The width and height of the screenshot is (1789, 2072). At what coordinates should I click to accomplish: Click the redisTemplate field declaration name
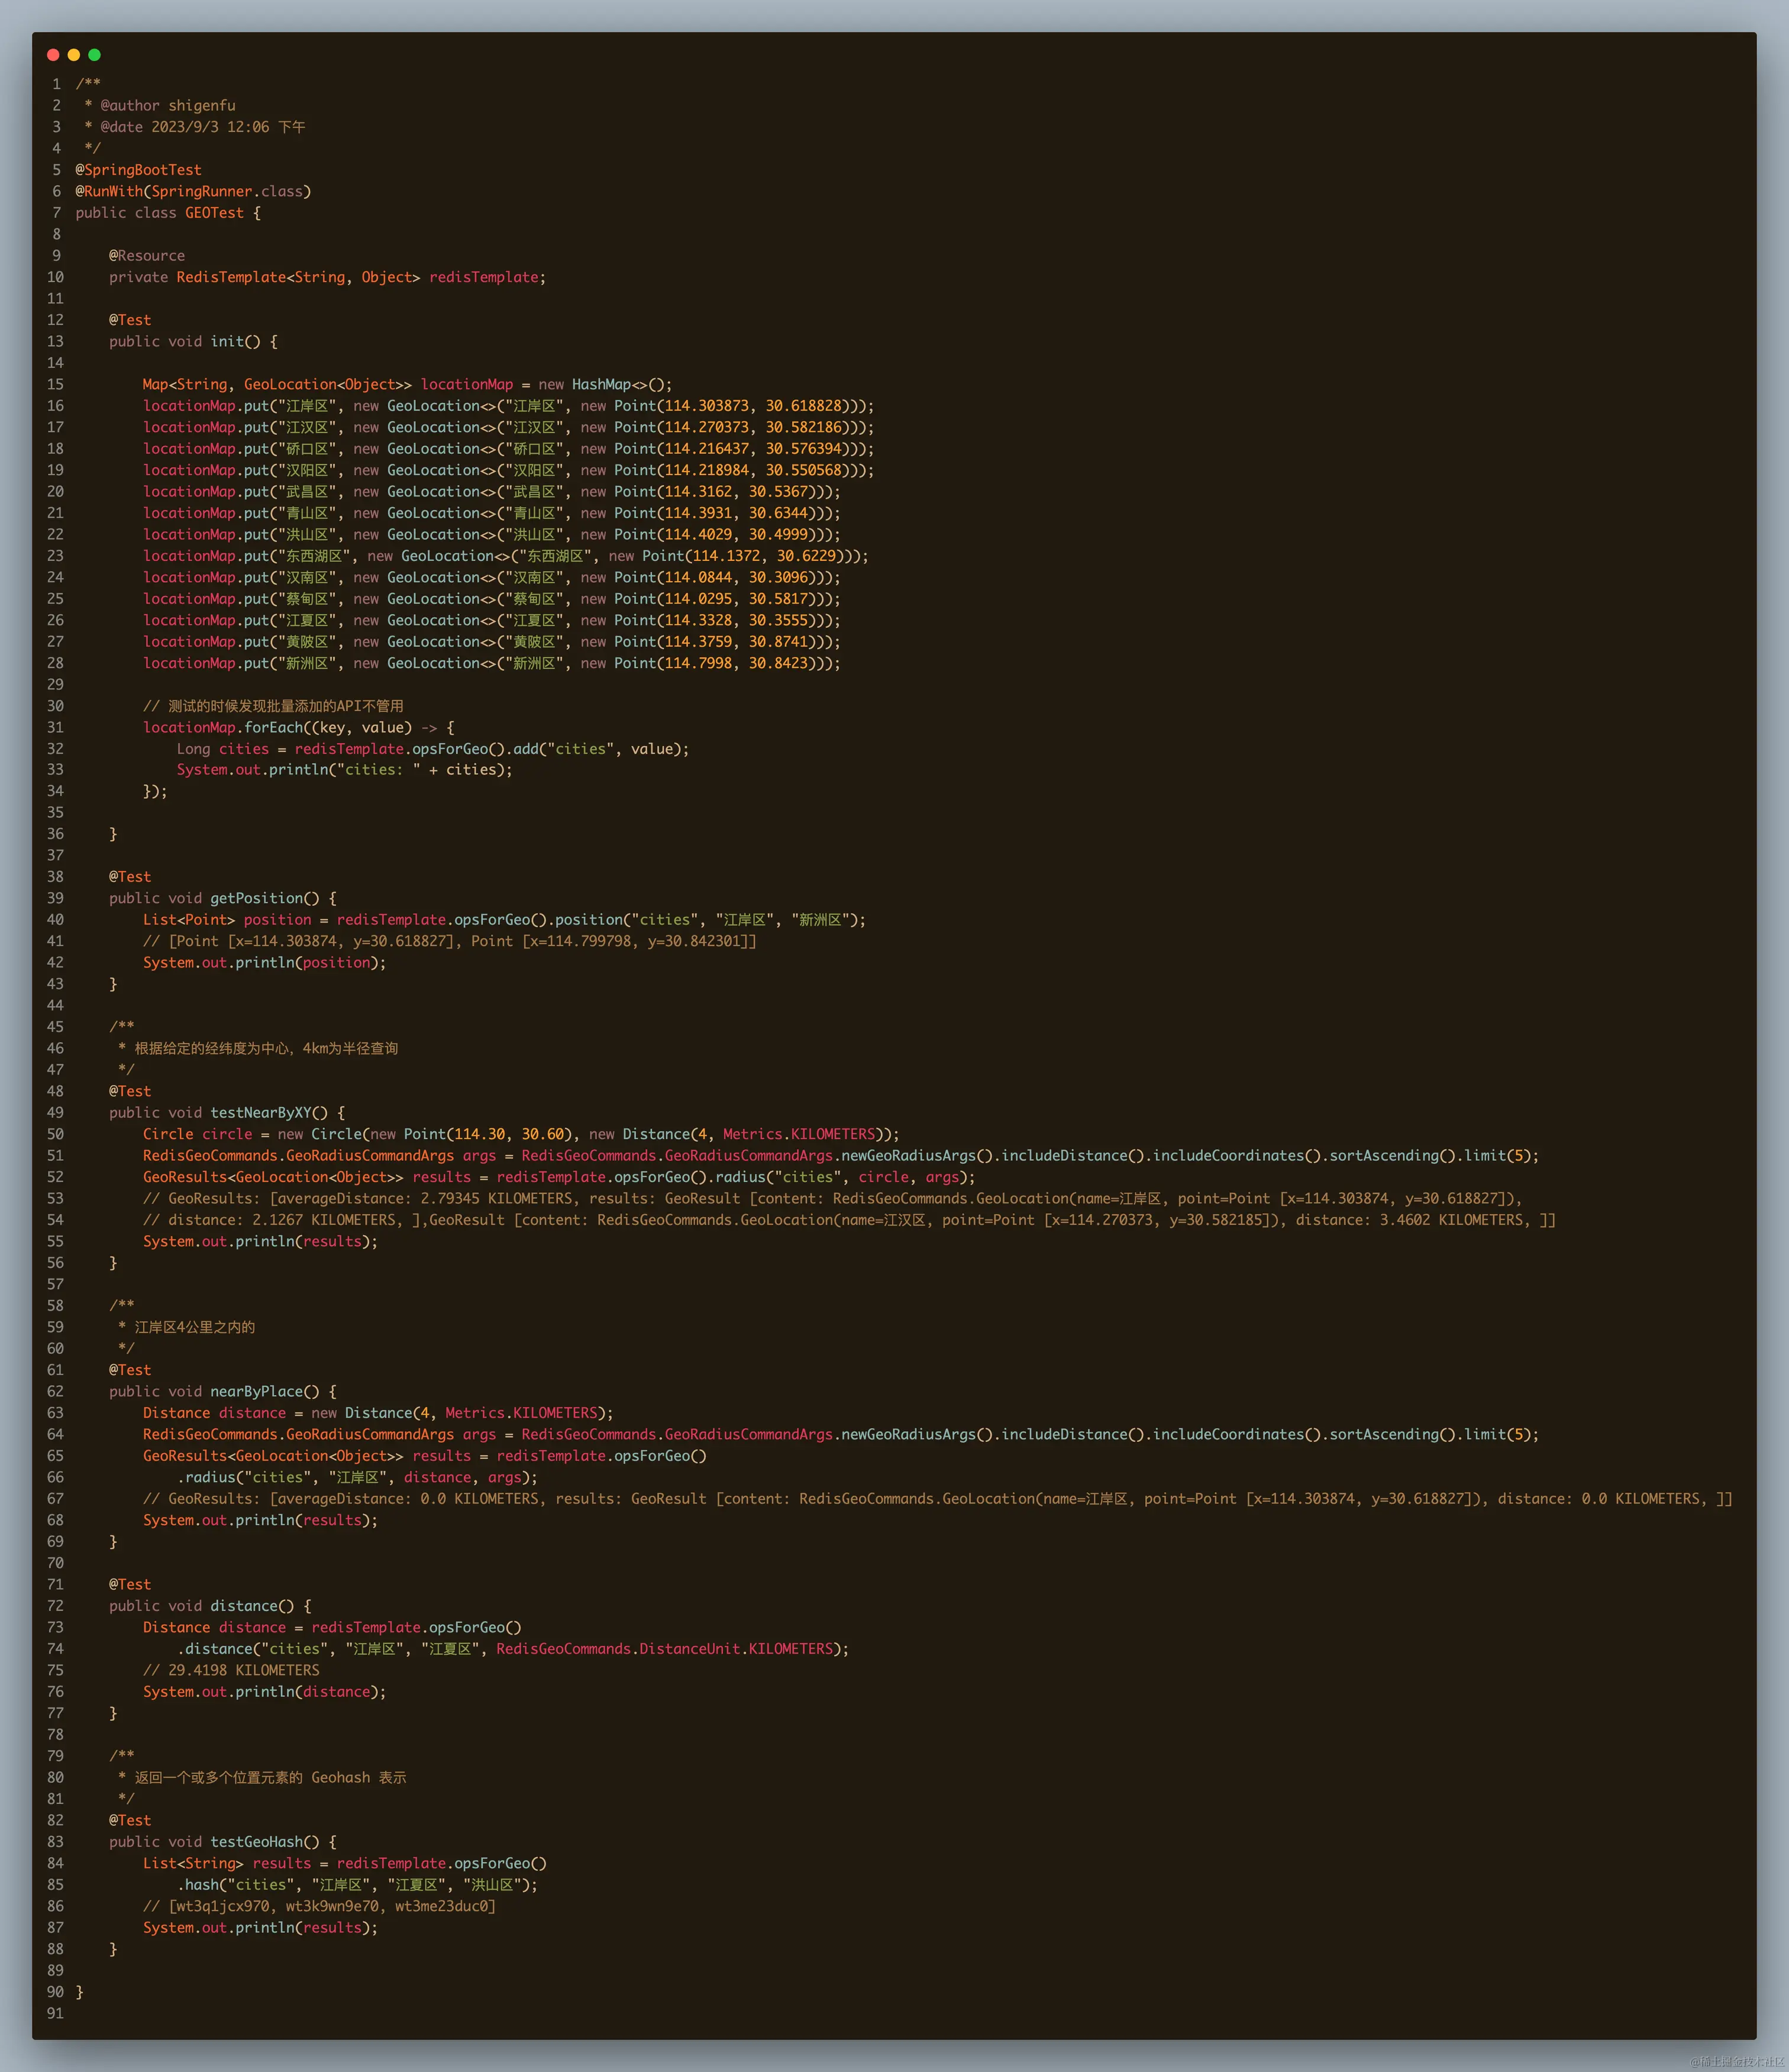(483, 277)
